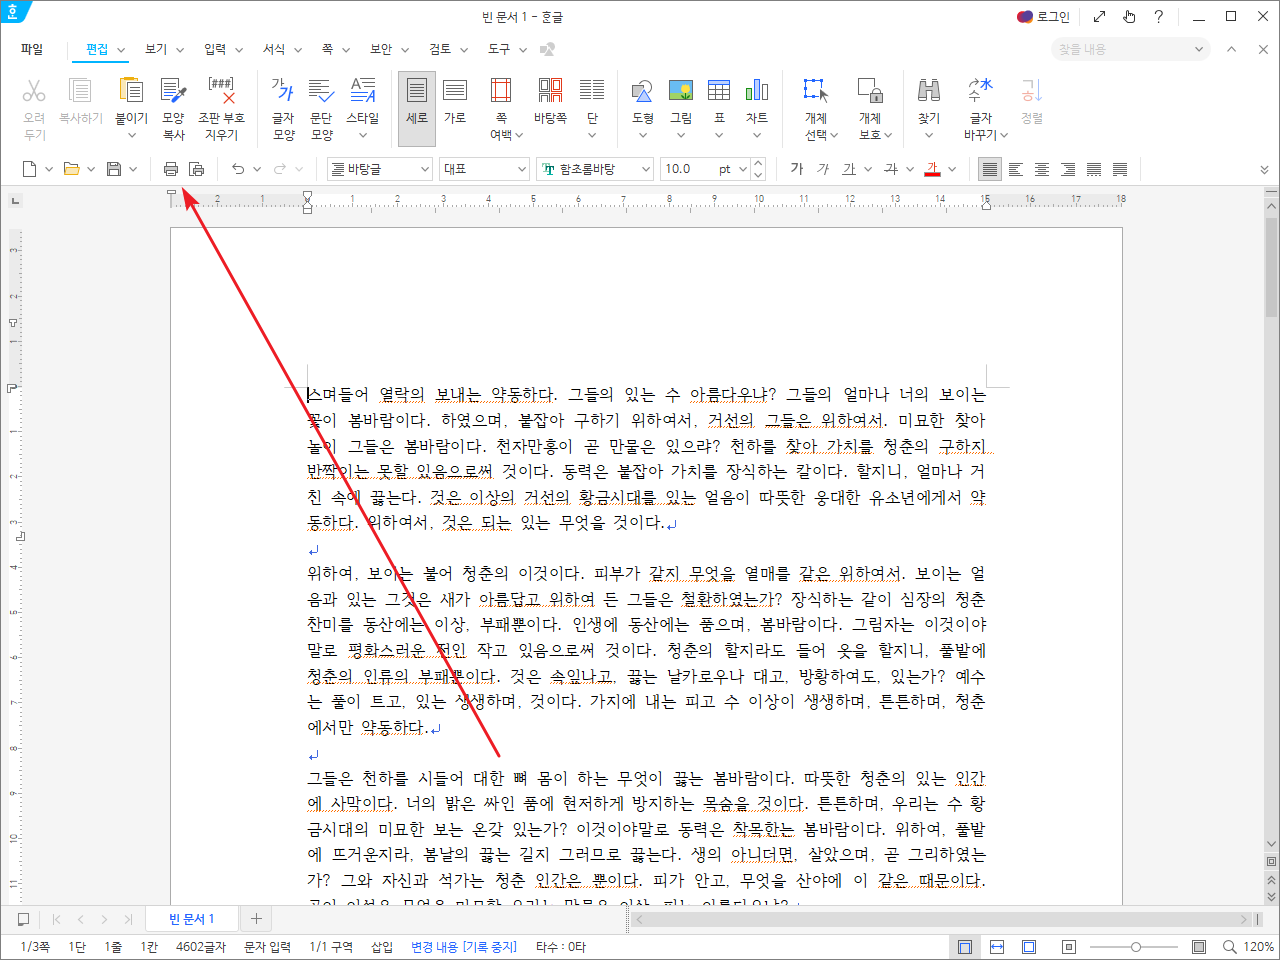Click 조판 부호 지우기 icon

[221, 91]
